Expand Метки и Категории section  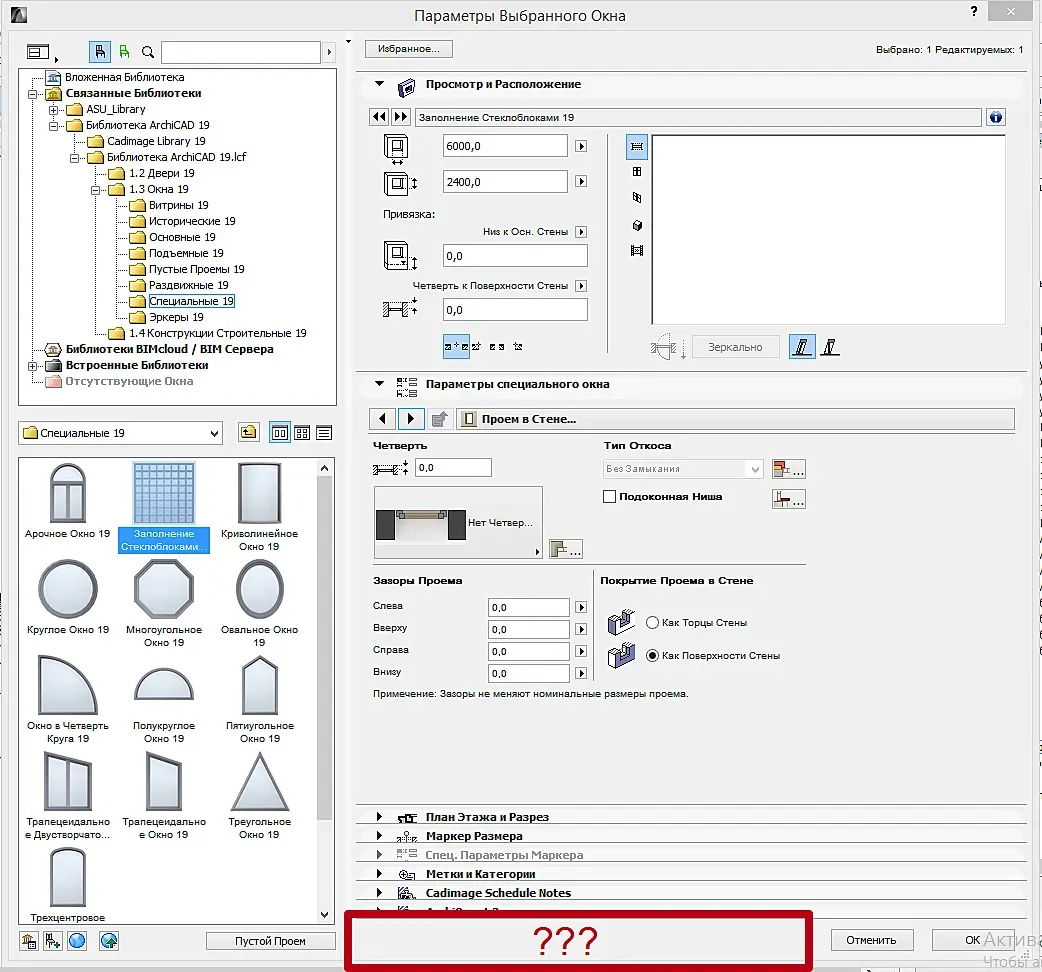[379, 874]
